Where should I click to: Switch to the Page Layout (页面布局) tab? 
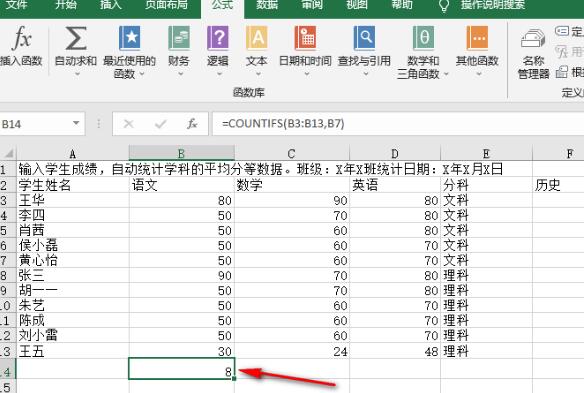coord(166,5)
